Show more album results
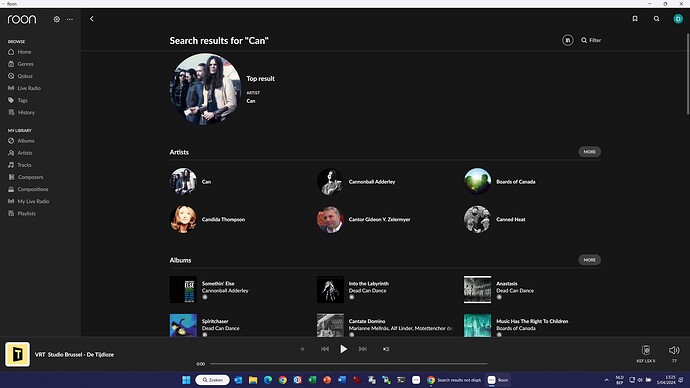The image size is (690, 388). [x=589, y=260]
